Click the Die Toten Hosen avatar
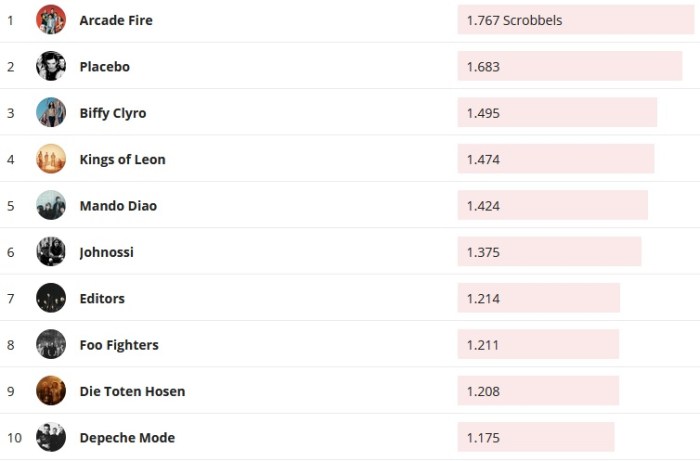The width and height of the screenshot is (700, 461). (51, 391)
